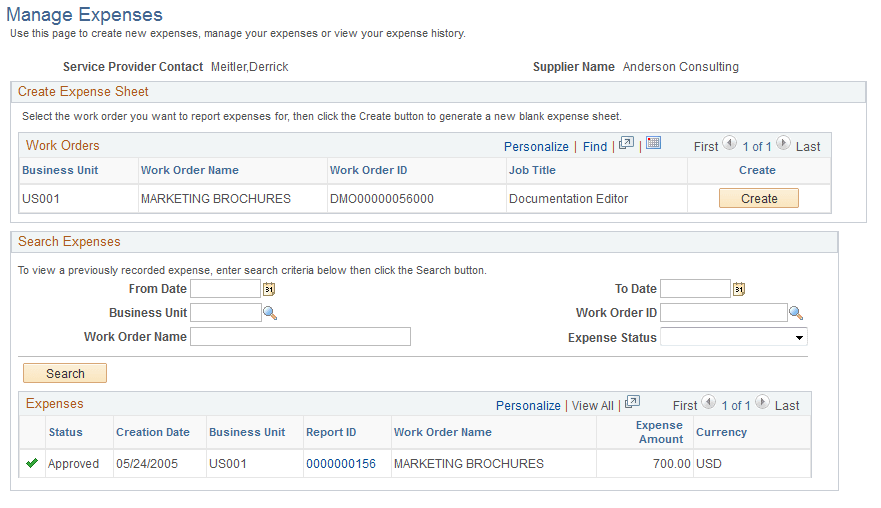Focus the Business Unit search field
The height and width of the screenshot is (508, 881).
226,312
